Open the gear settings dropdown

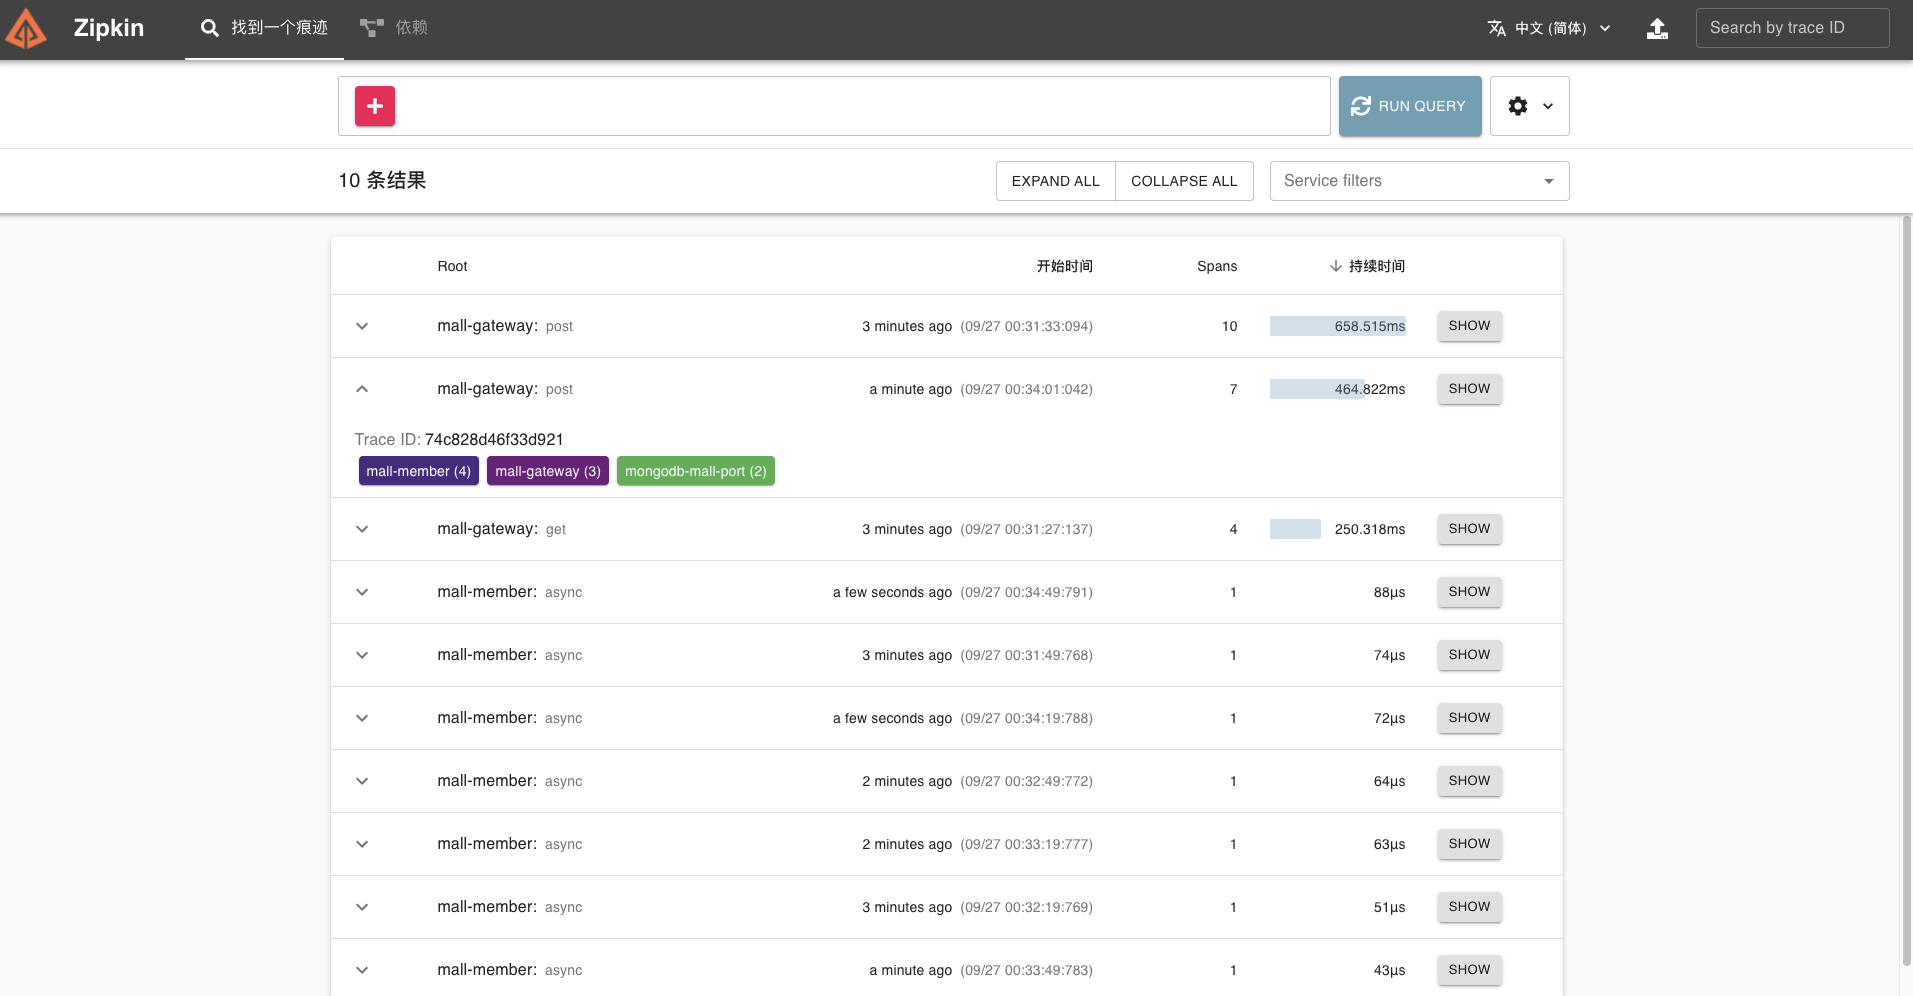pos(1530,106)
